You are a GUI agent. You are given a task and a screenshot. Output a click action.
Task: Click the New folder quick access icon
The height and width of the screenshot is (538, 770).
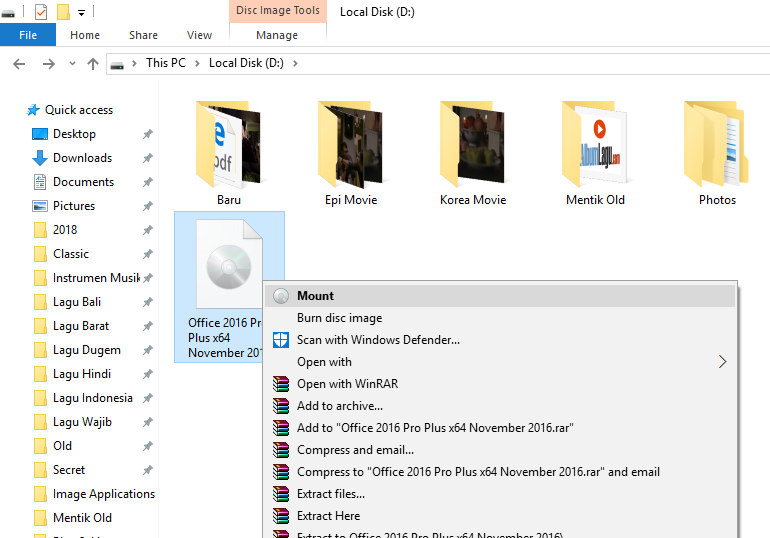[63, 12]
